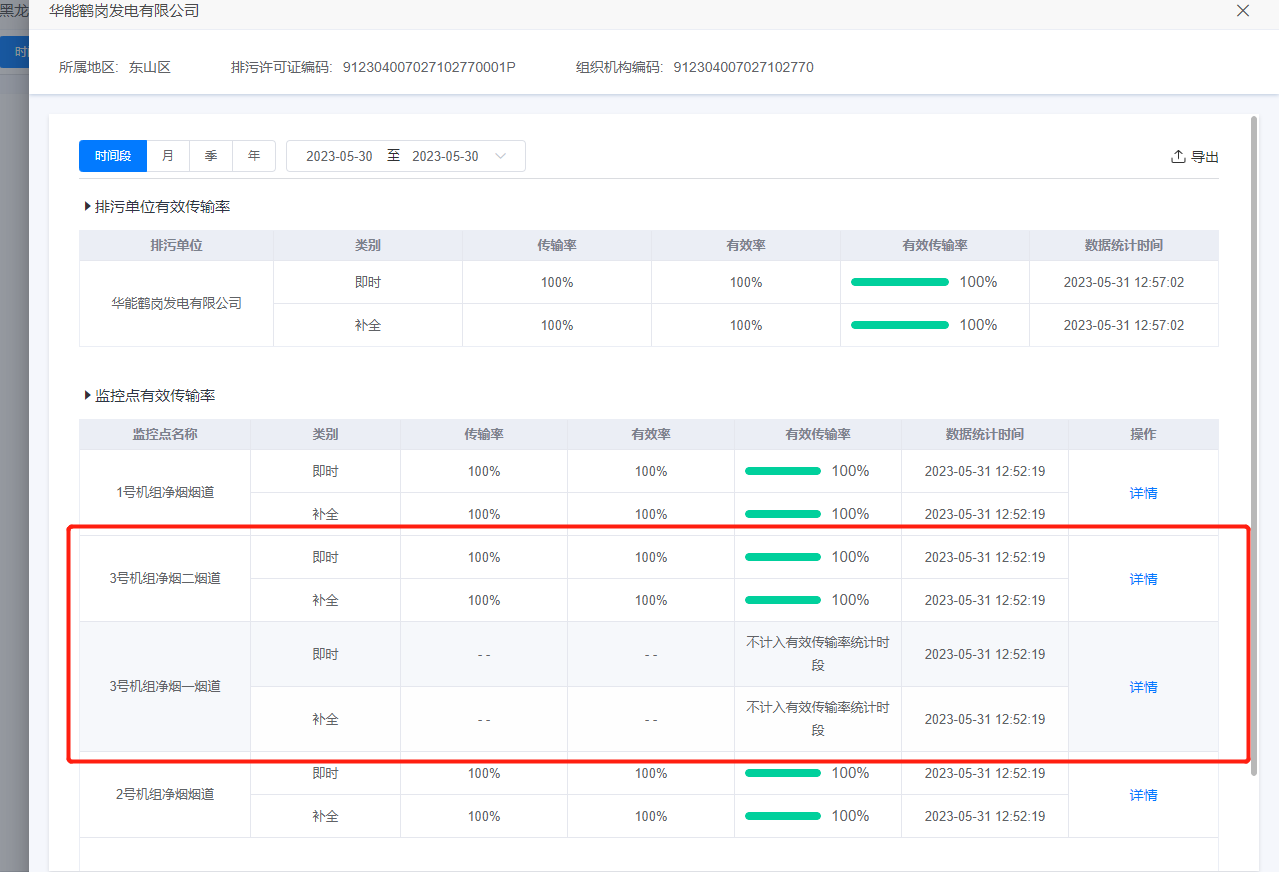Image resolution: width=1279 pixels, height=872 pixels.
Task: Click 即时 progress bar of 1号机组净烟烟道
Action: point(783,471)
